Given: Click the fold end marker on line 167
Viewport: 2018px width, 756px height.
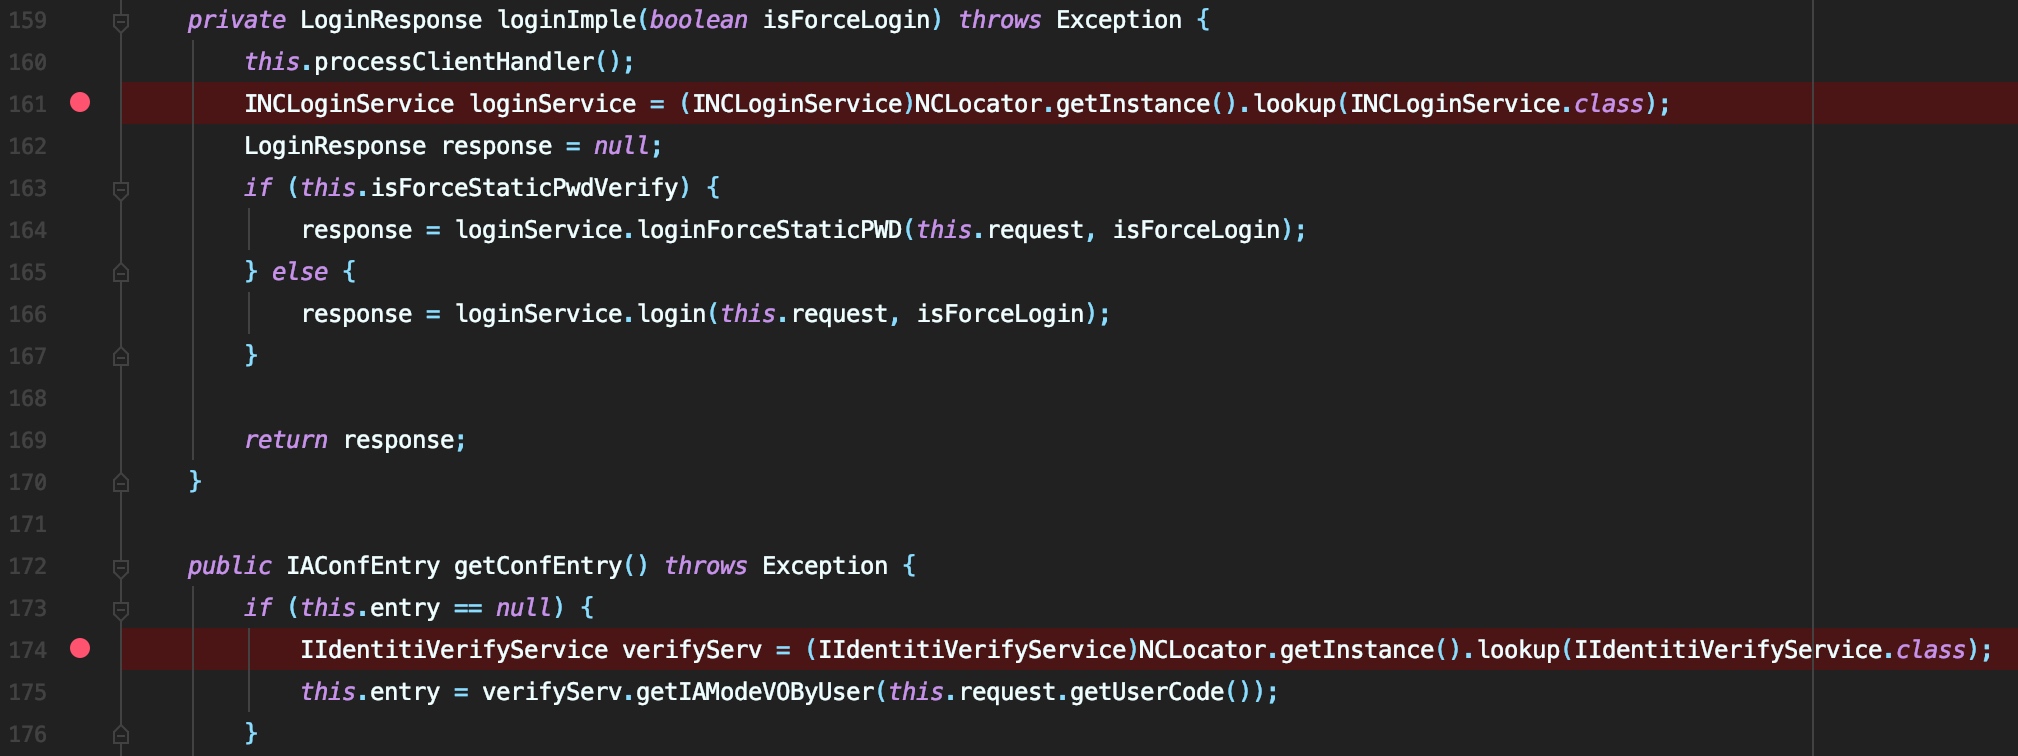Looking at the screenshot, I should pos(121,356).
